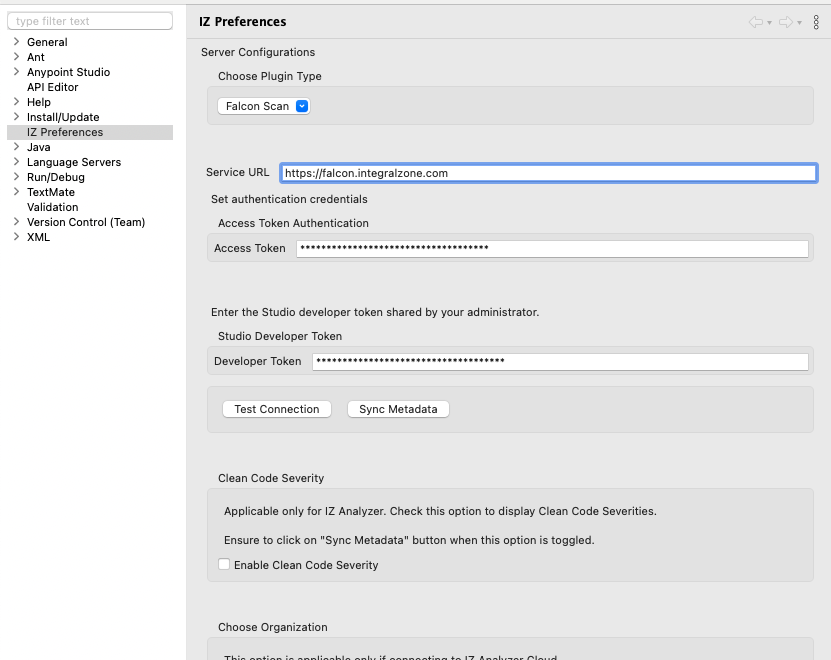This screenshot has width=831, height=660.
Task: Expand the General preferences node
Action: coord(16,41)
